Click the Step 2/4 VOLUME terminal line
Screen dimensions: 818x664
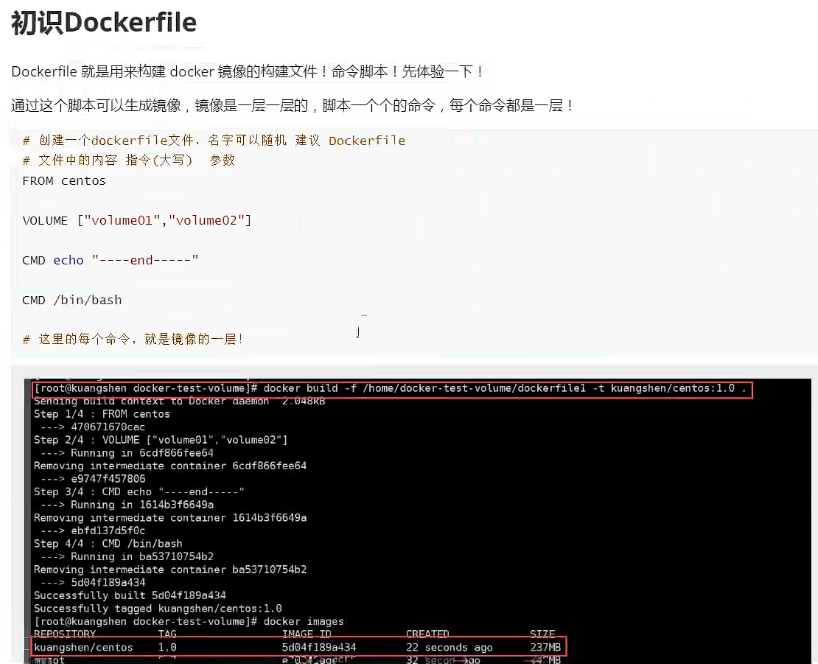coord(161,440)
